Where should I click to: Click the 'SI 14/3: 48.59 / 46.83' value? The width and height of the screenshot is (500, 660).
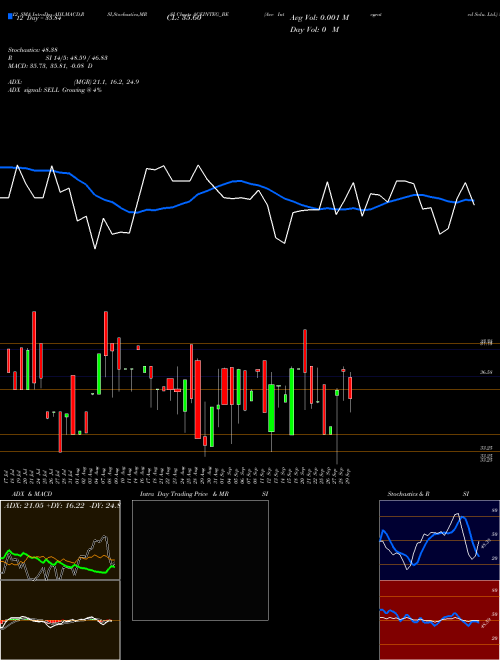(77, 58)
